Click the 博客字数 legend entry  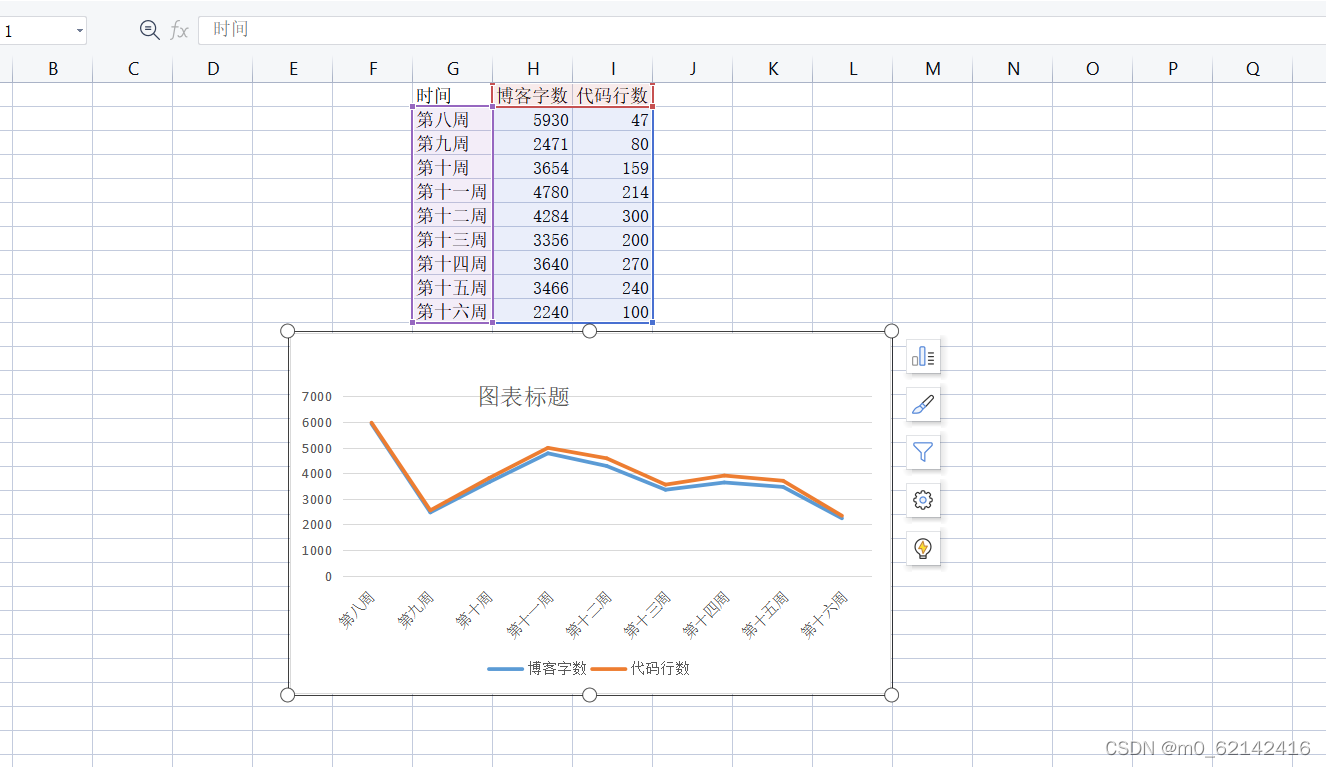pos(537,668)
